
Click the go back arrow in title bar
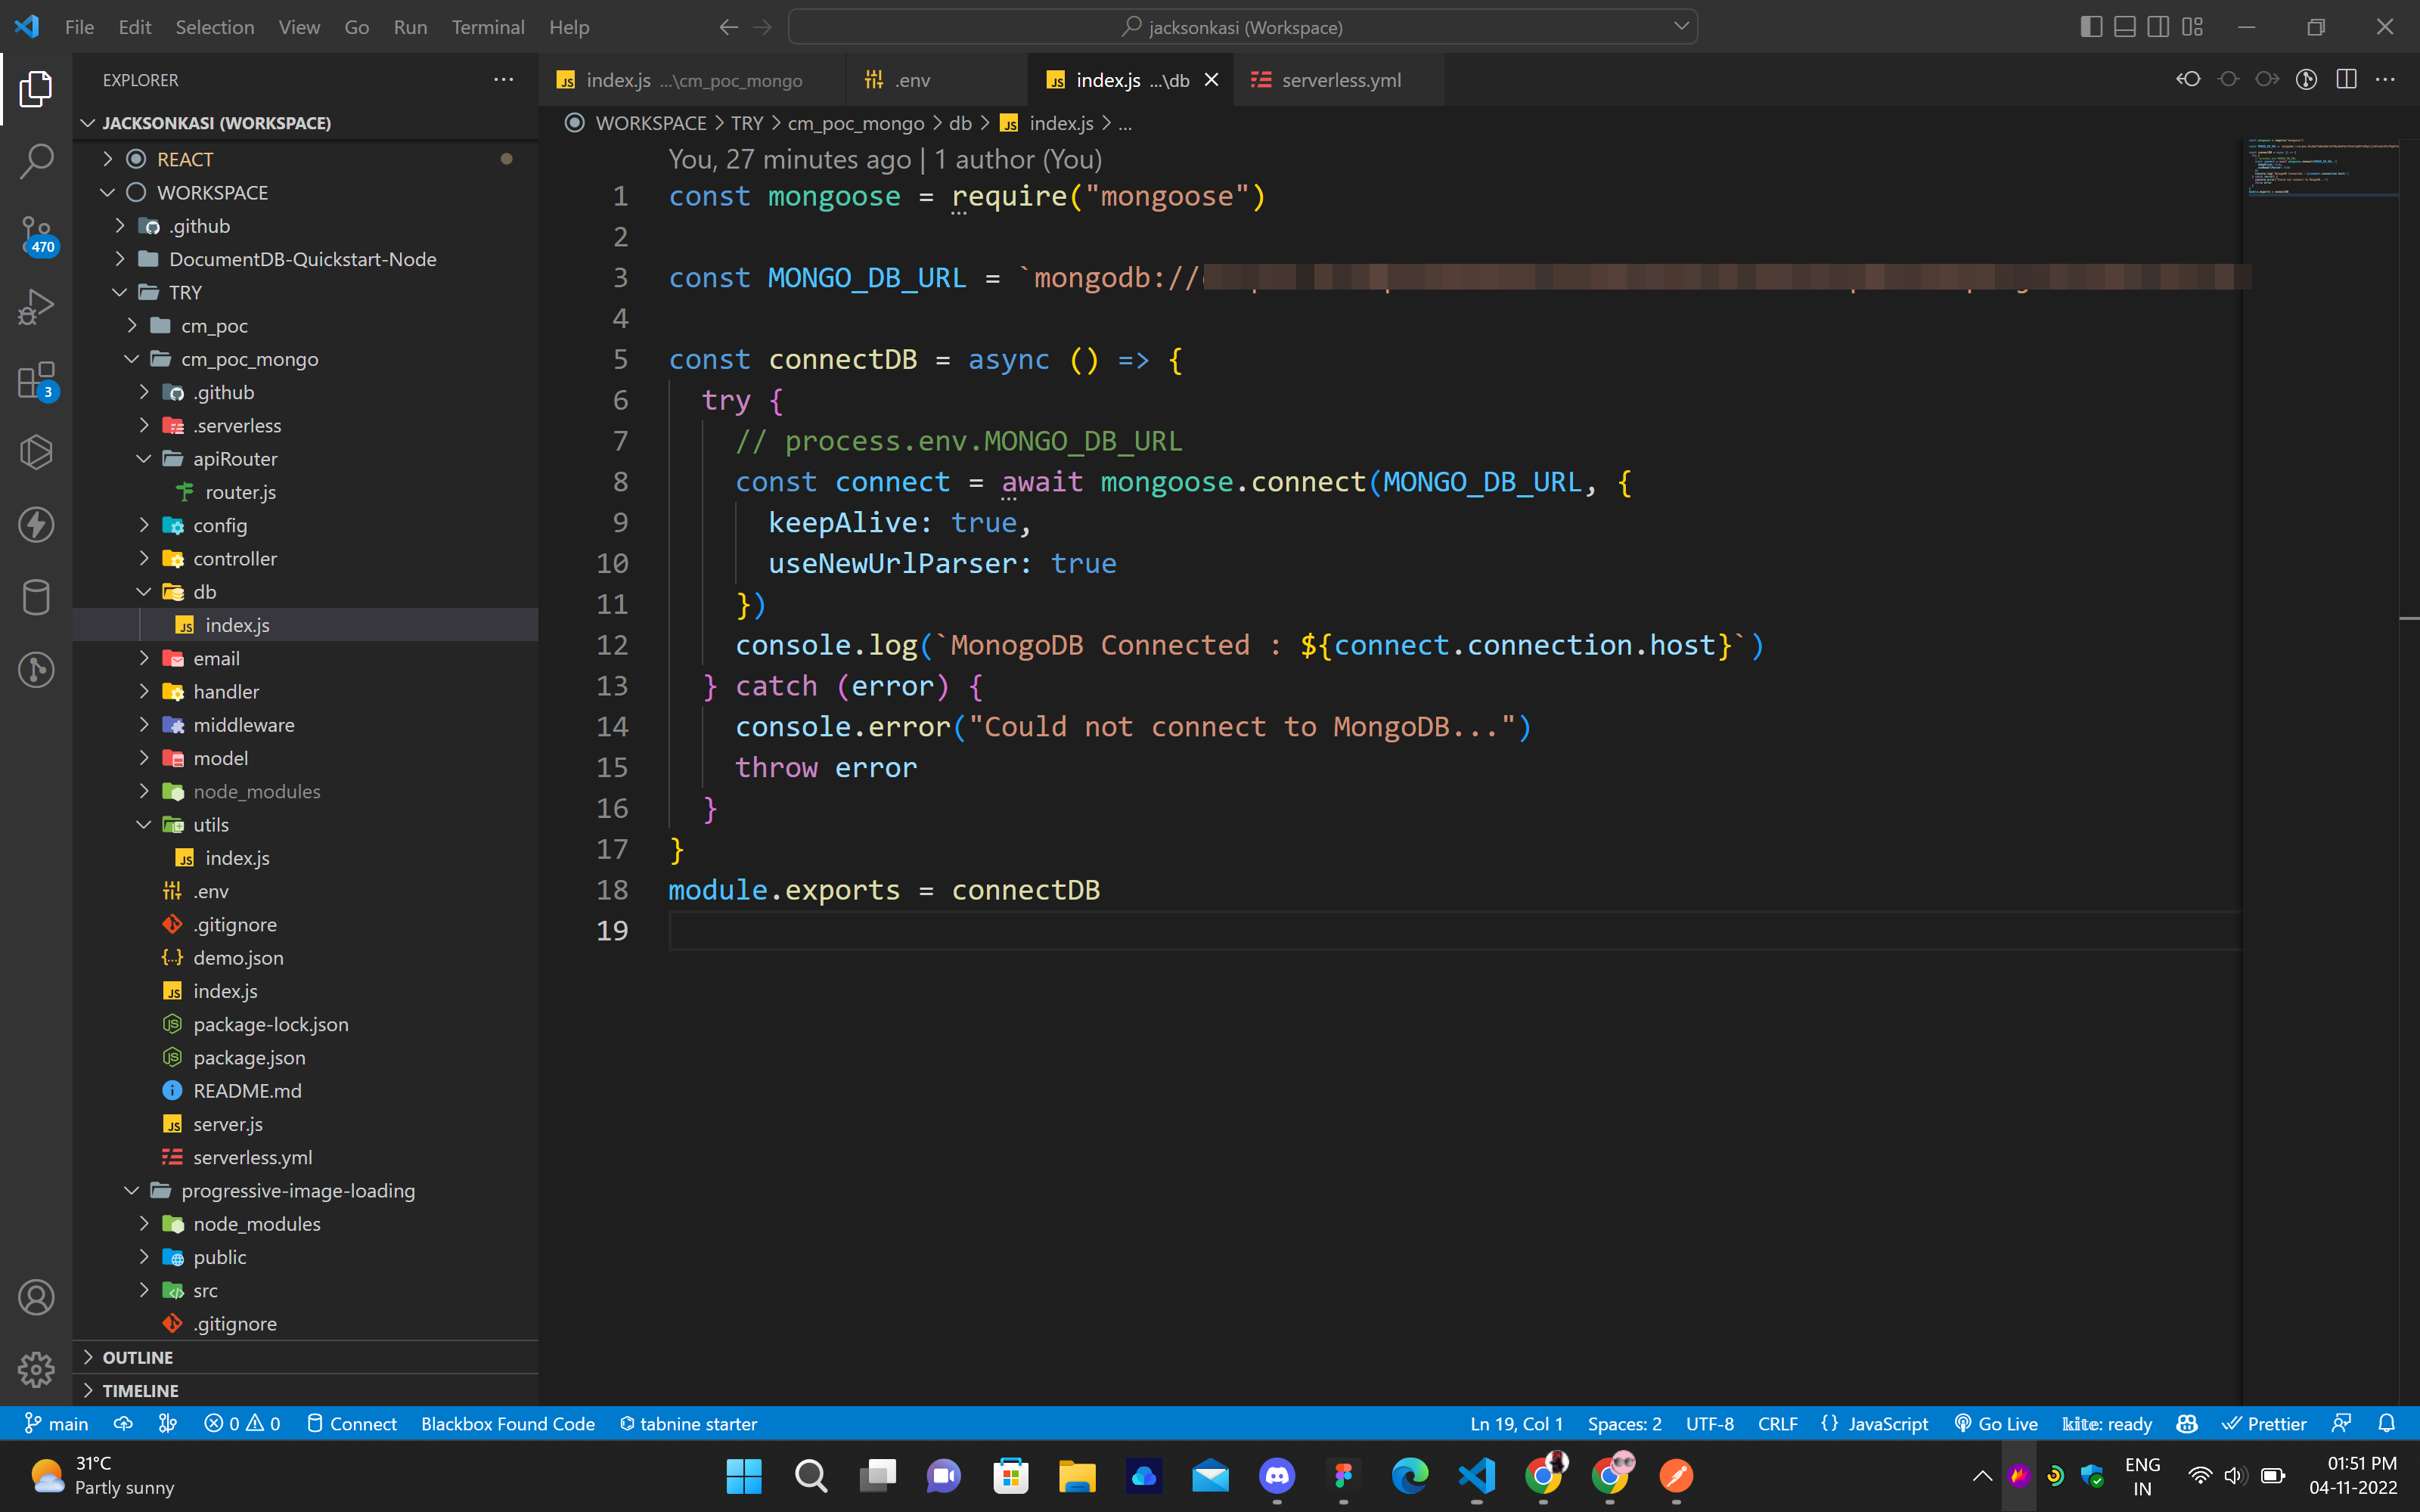728,27
